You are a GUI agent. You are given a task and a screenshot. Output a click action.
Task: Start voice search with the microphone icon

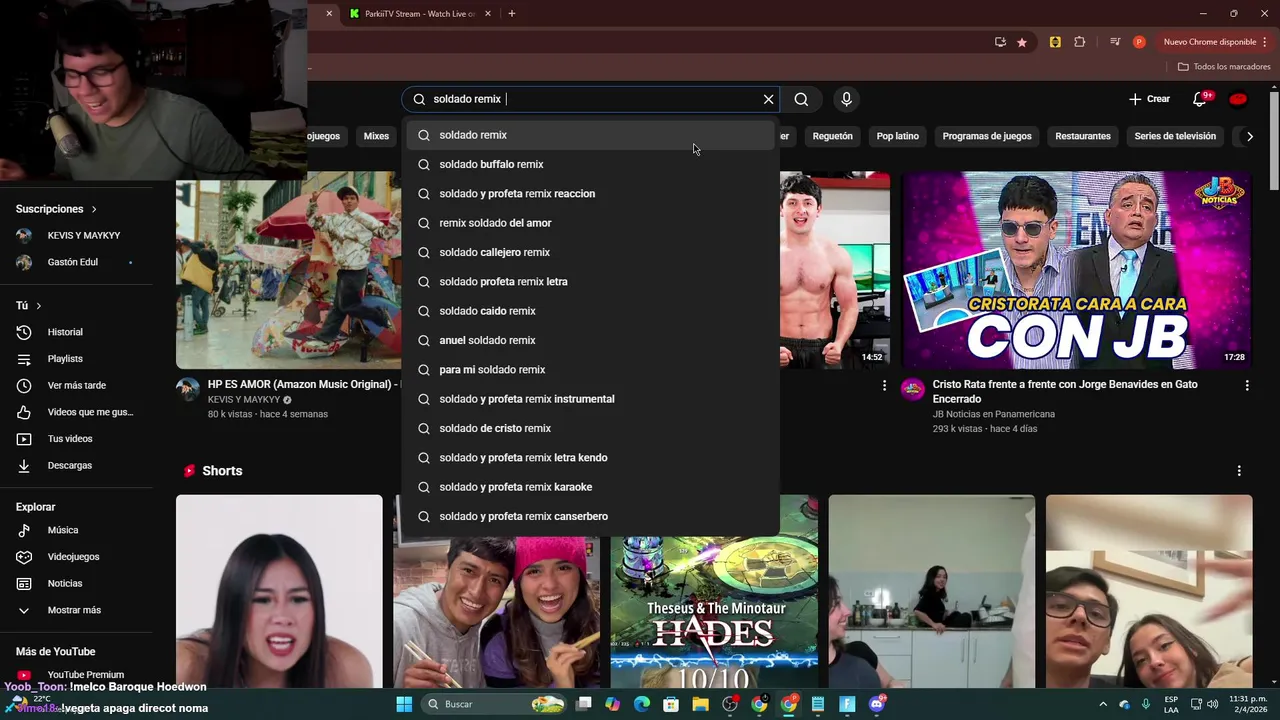(x=846, y=99)
